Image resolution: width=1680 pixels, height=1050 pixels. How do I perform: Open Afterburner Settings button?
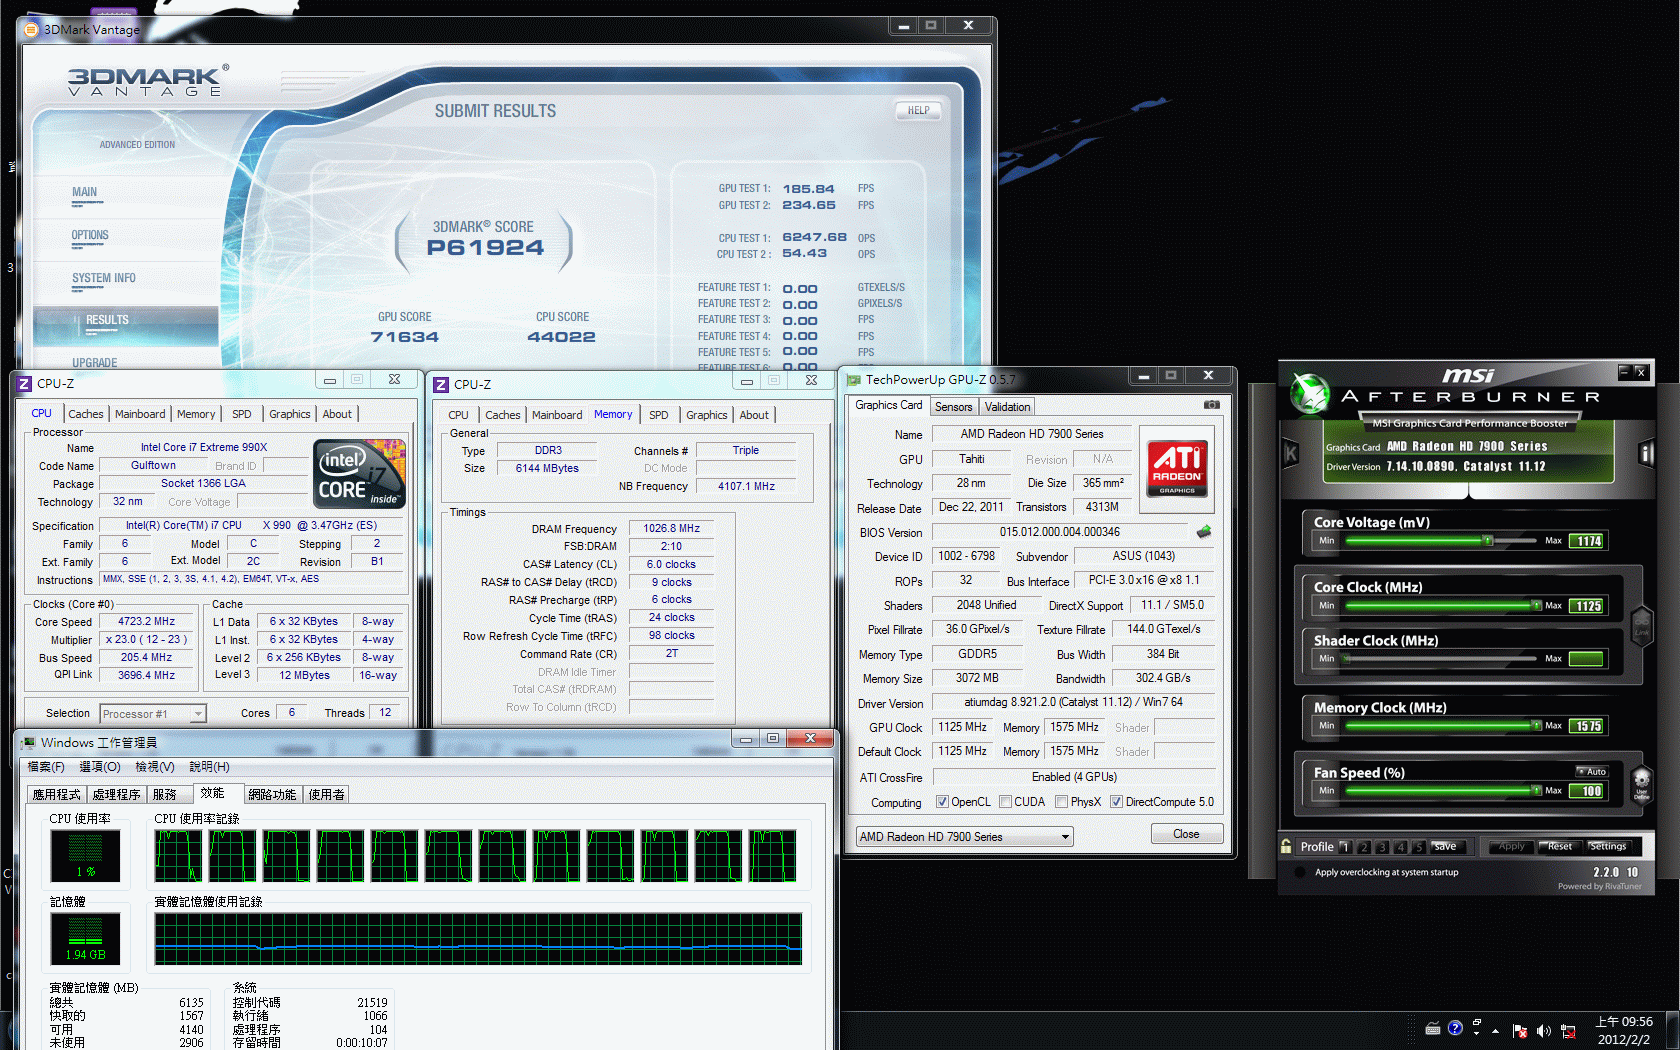coord(1608,846)
